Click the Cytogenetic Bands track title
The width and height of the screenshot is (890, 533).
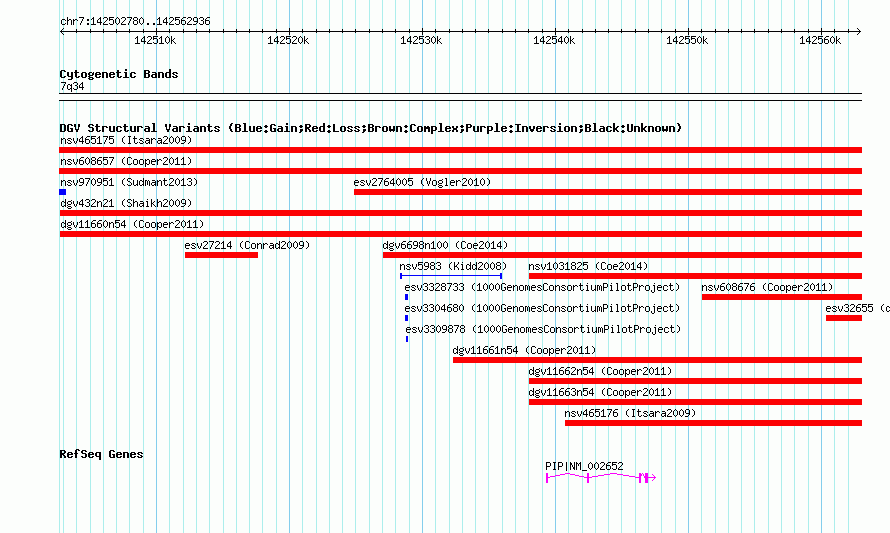click(x=119, y=74)
